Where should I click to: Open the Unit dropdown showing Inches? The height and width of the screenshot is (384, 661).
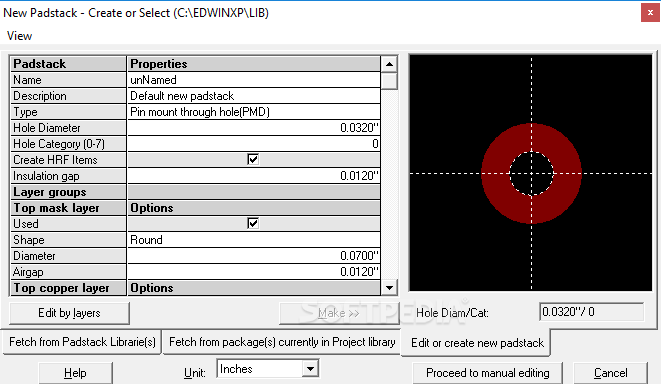[310, 369]
